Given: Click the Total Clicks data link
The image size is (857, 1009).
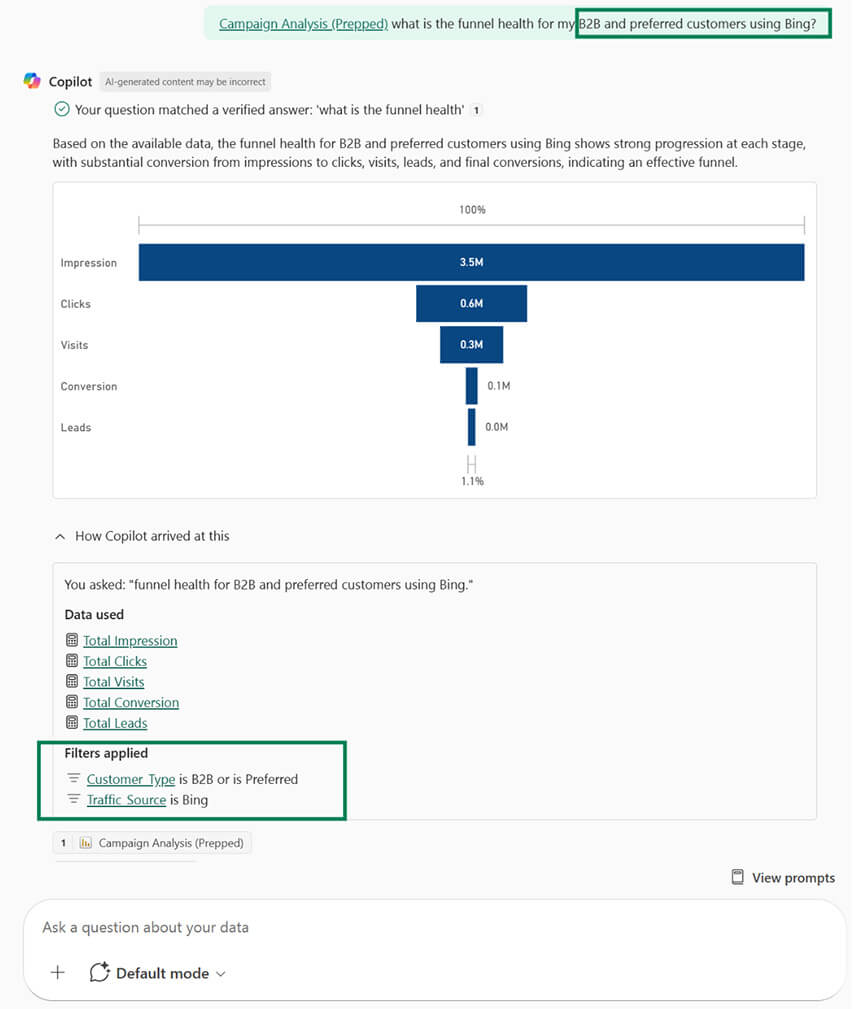Looking at the screenshot, I should click(114, 661).
